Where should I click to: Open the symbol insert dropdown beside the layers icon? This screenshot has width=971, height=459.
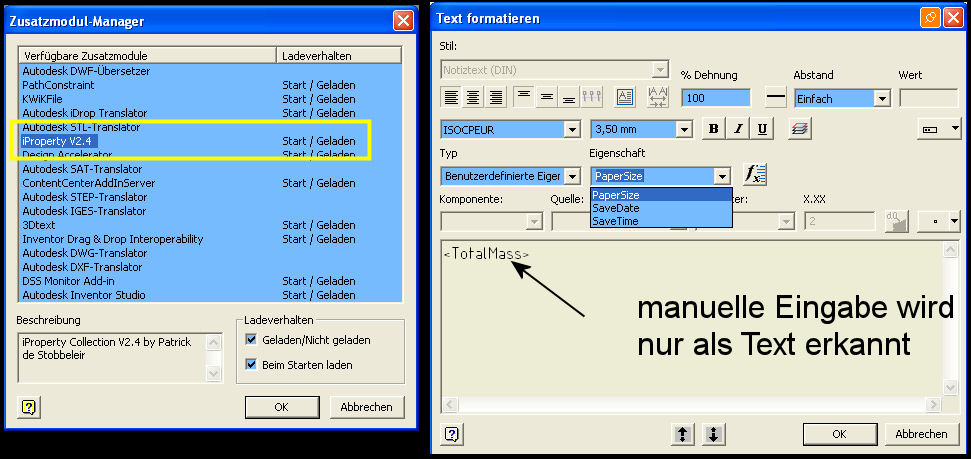pyautogui.click(x=939, y=129)
